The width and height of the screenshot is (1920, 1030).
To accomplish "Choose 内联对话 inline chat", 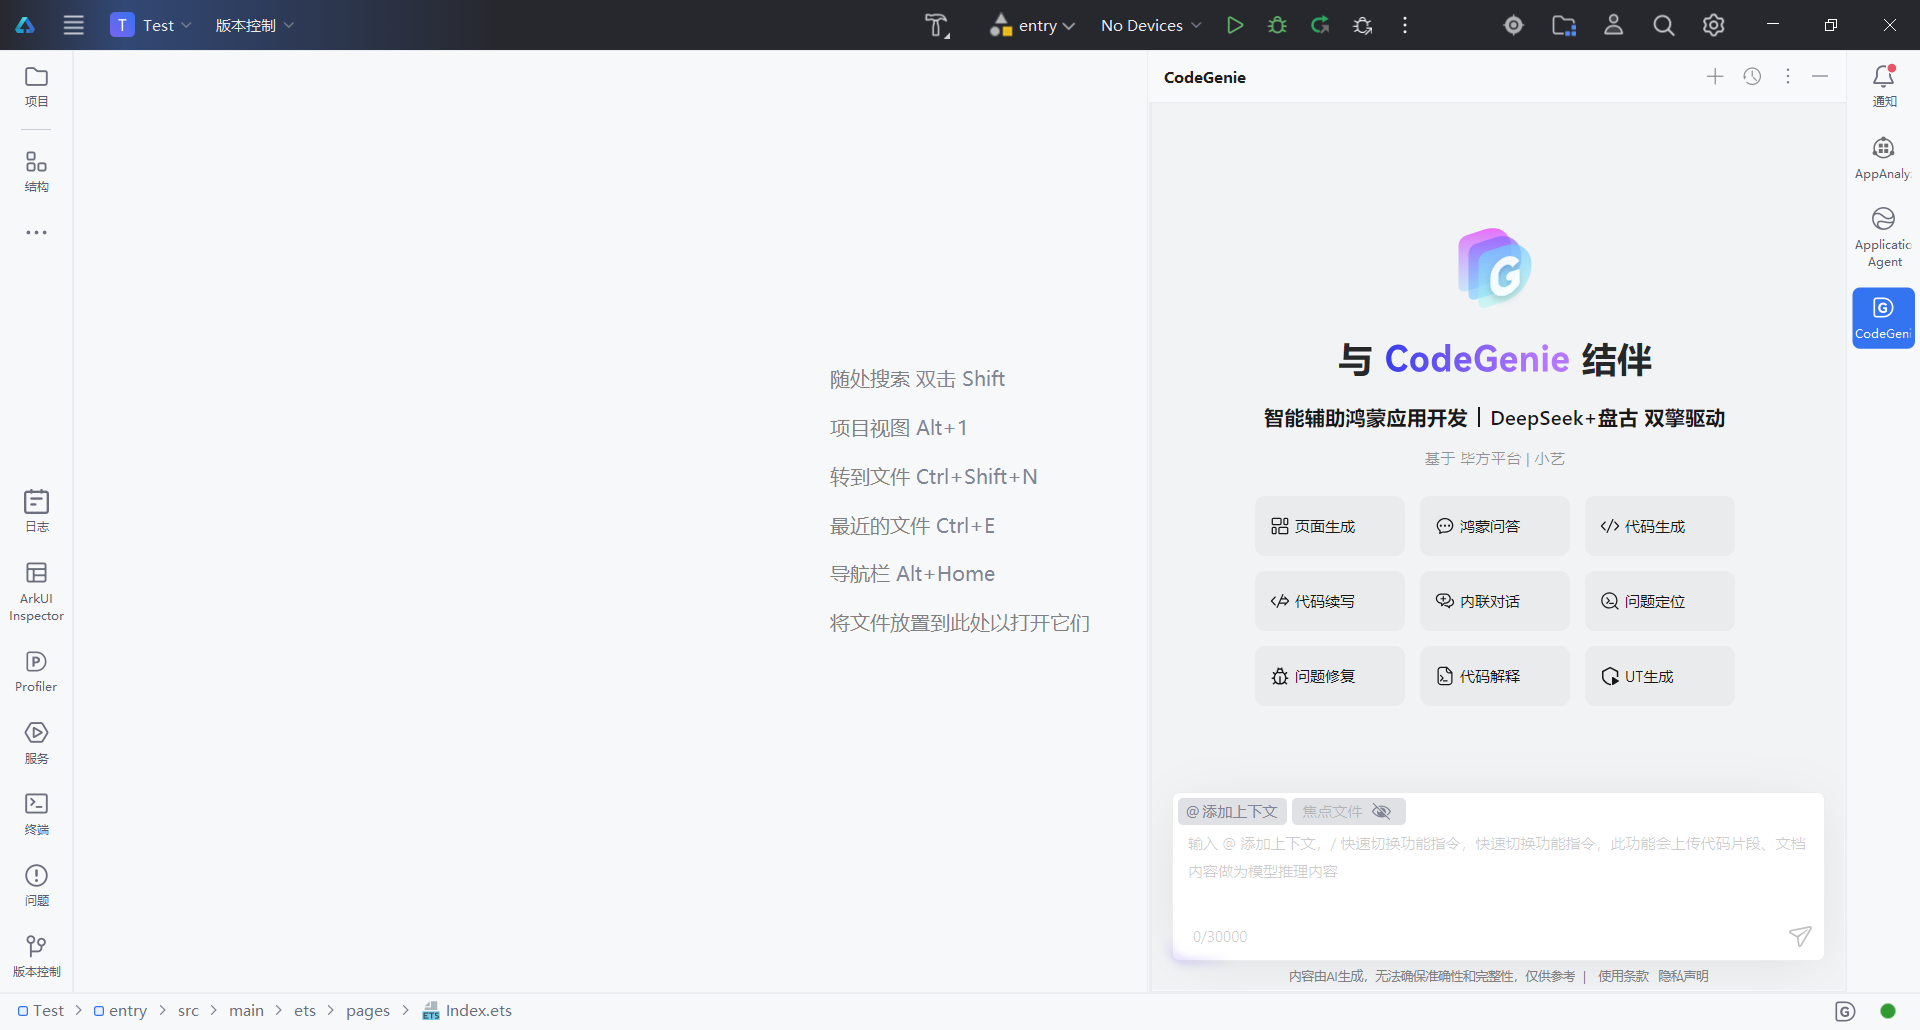I will pyautogui.click(x=1495, y=601).
